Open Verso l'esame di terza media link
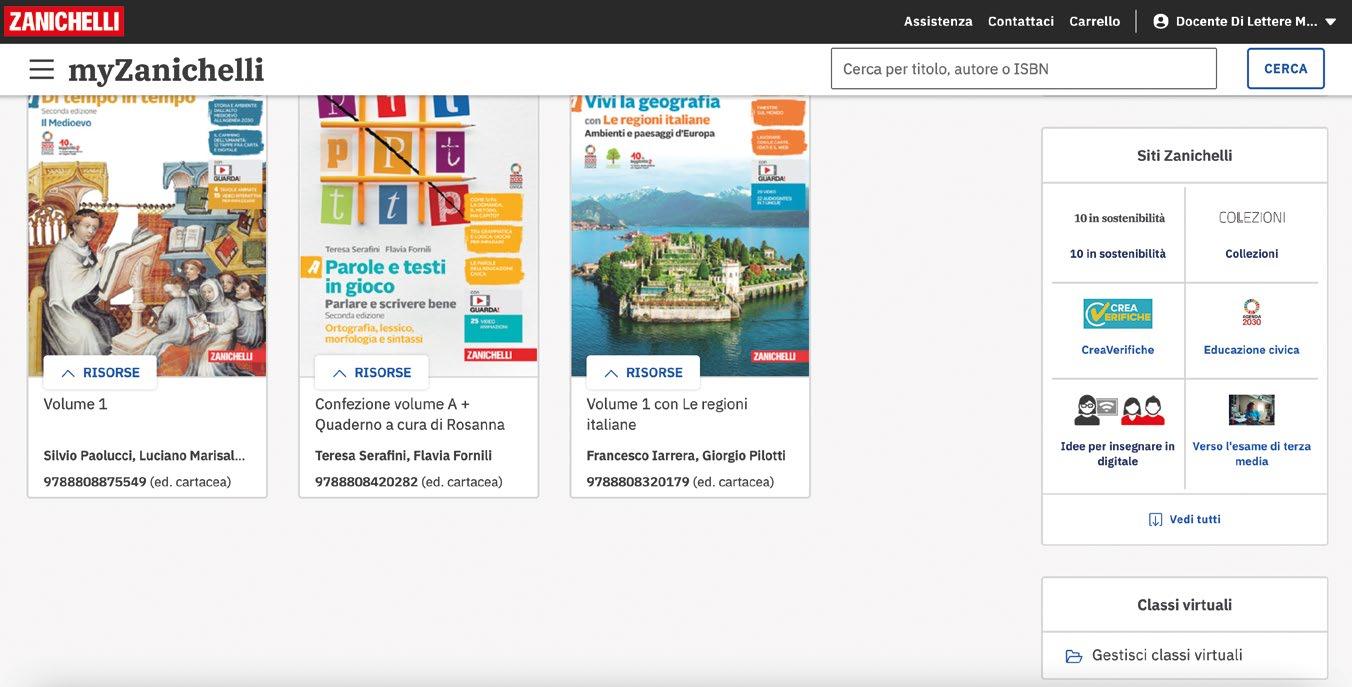The width and height of the screenshot is (1352, 687). (x=1252, y=454)
